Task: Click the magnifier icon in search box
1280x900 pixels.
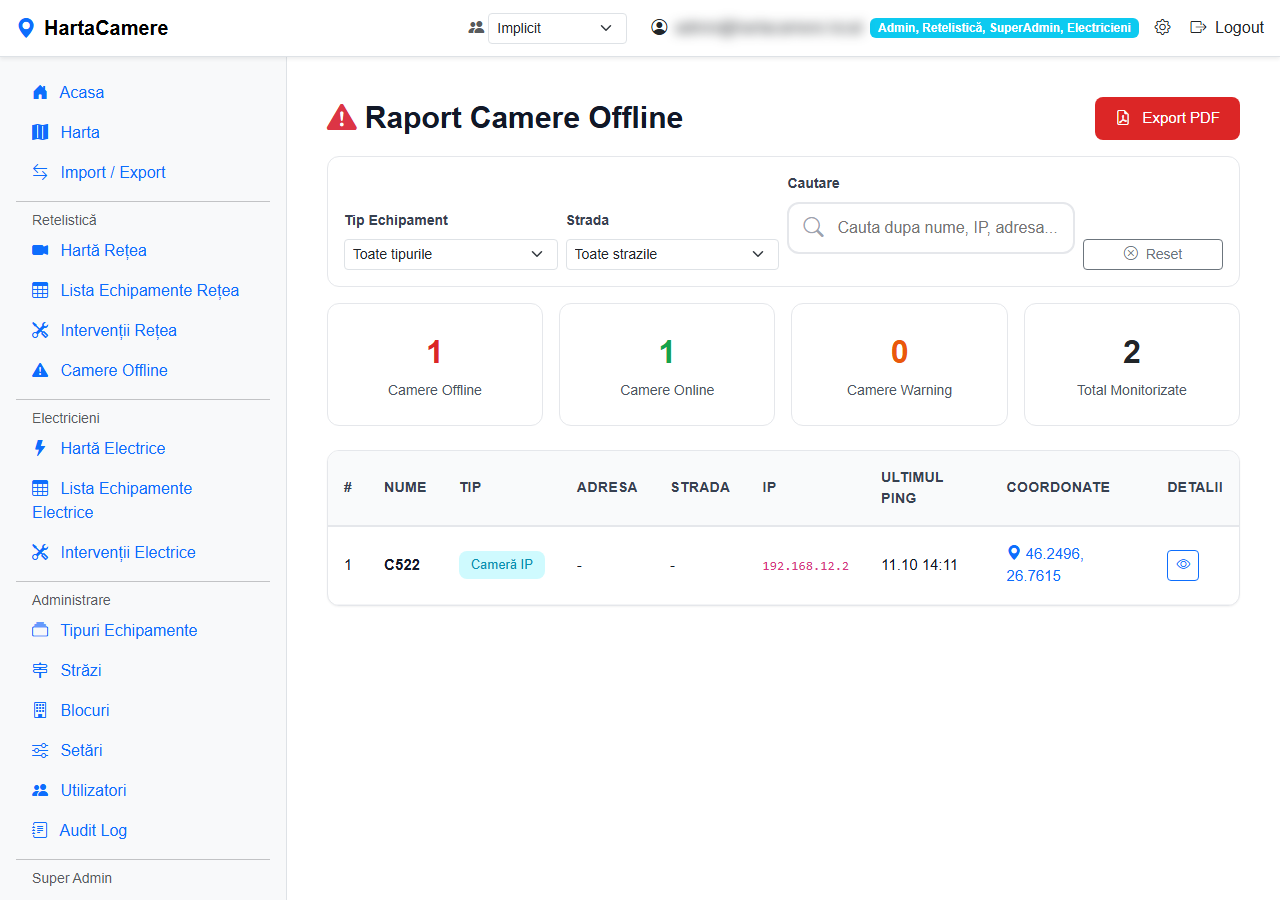Action: coord(813,227)
